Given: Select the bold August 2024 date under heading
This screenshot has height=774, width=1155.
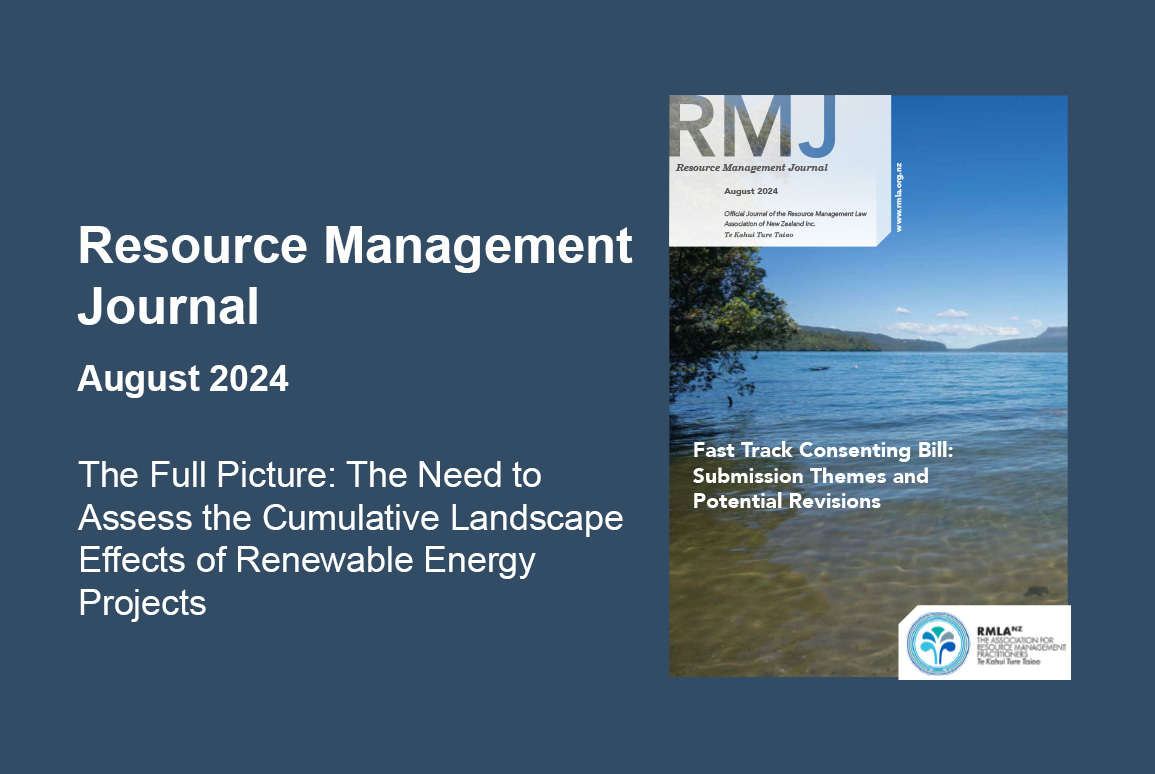Looking at the screenshot, I should point(183,379).
